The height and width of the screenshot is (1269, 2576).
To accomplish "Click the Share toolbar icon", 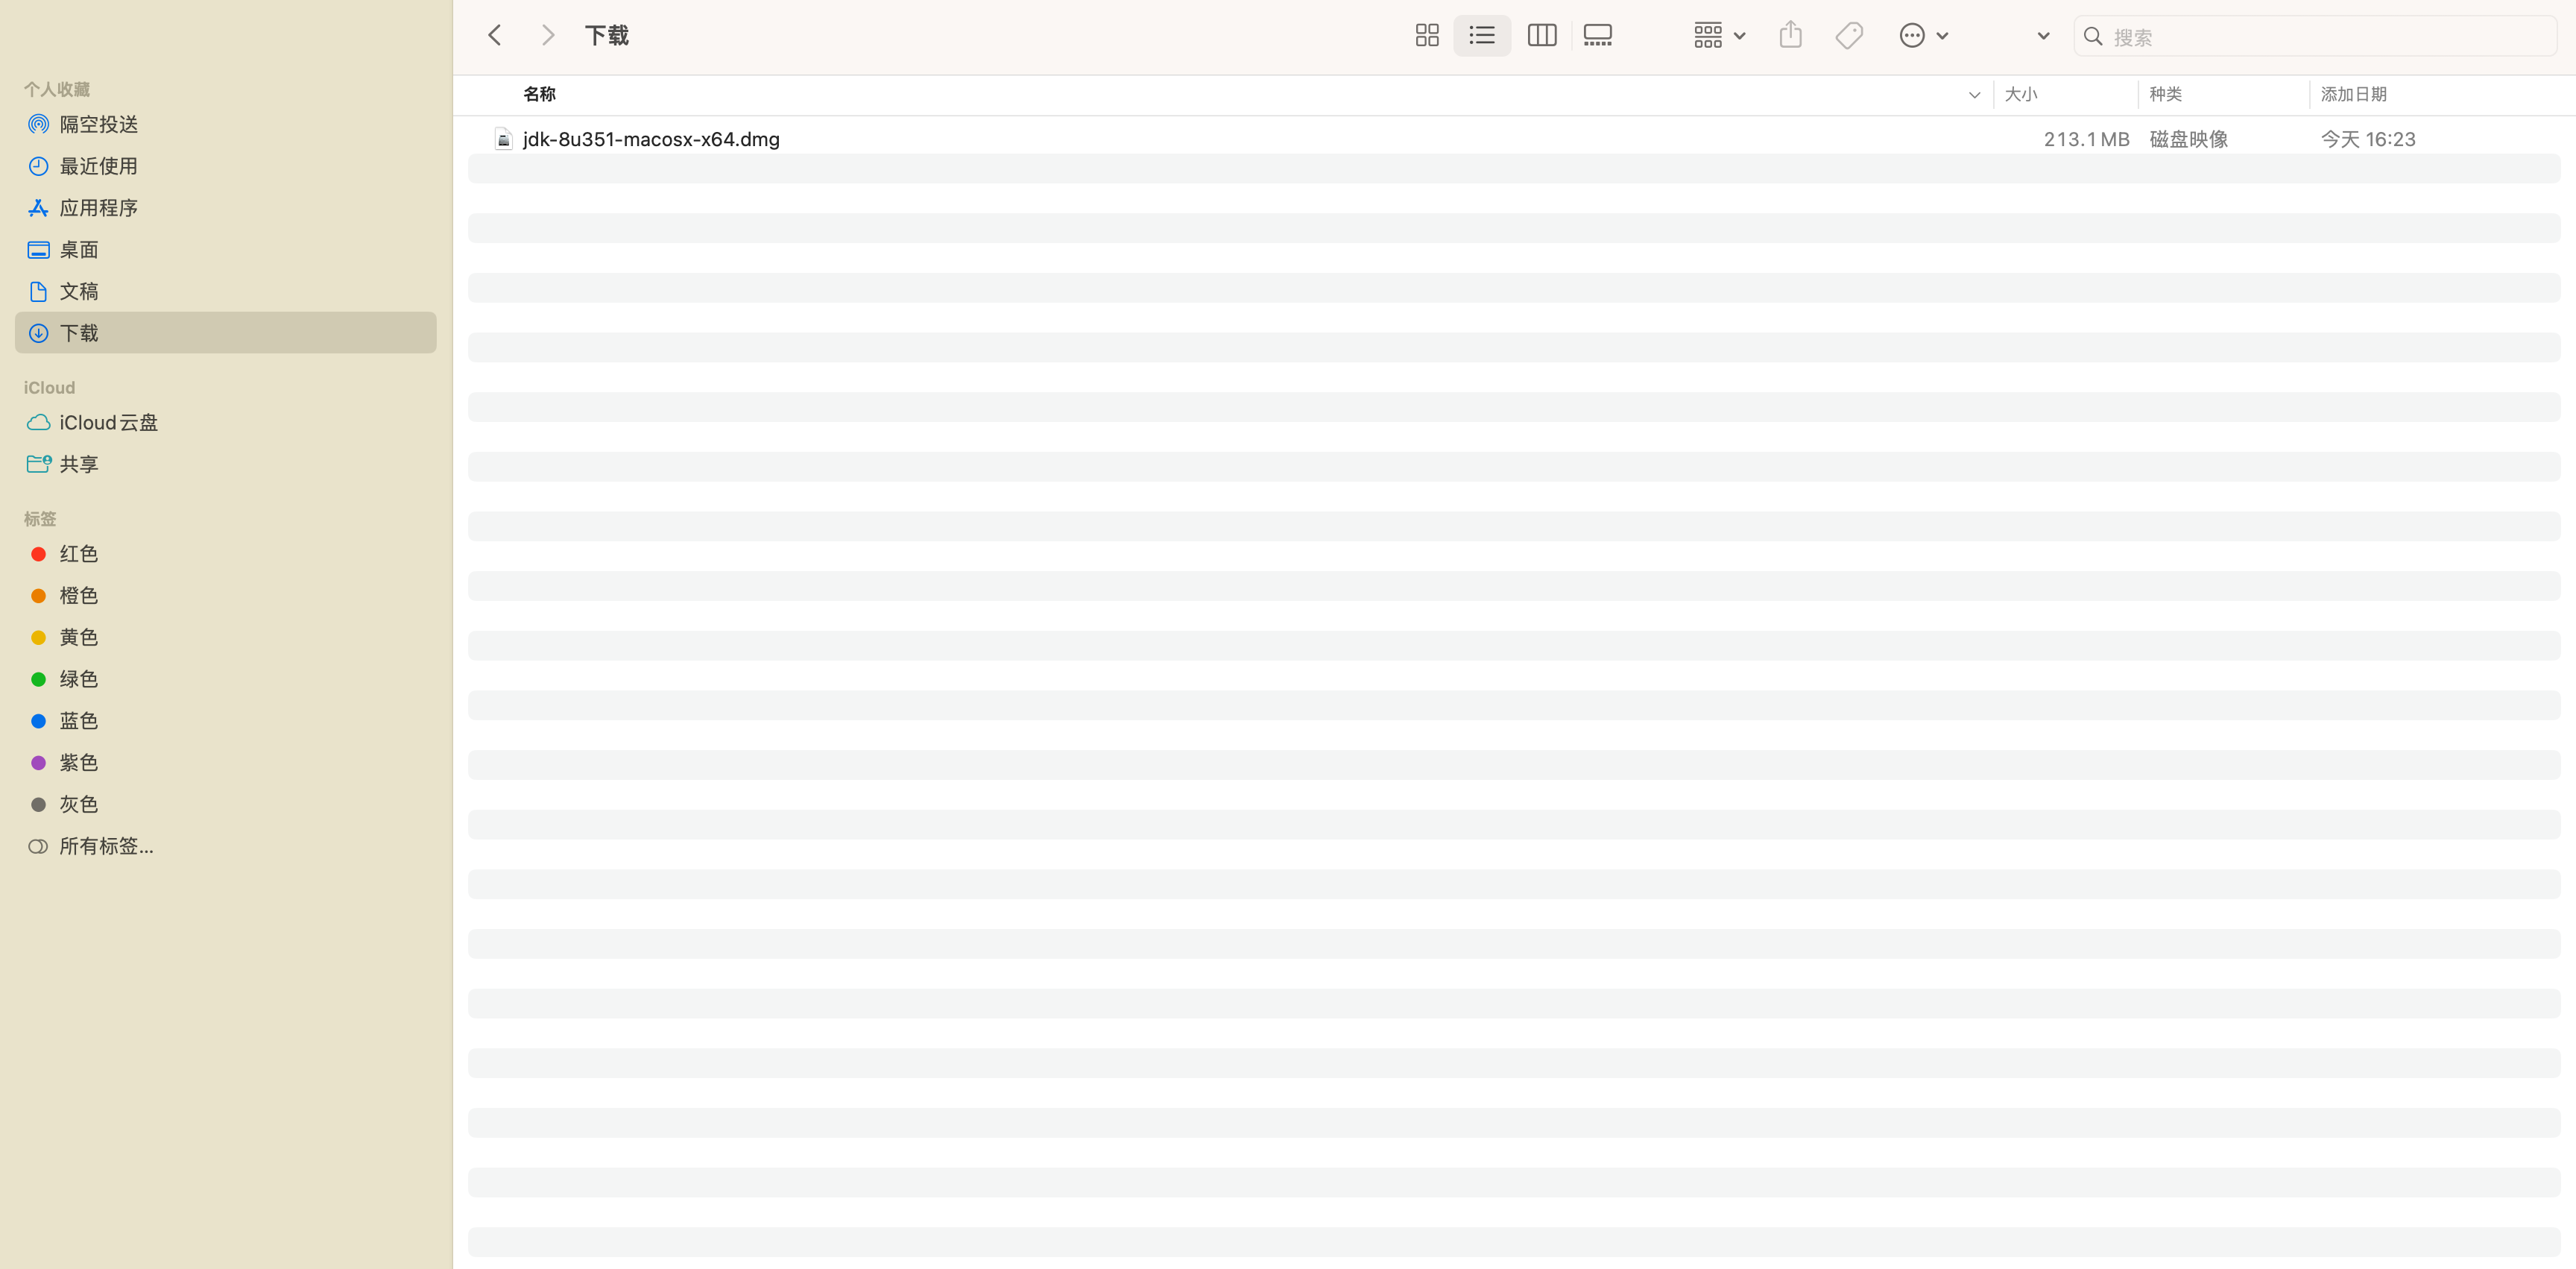I will click(1791, 36).
